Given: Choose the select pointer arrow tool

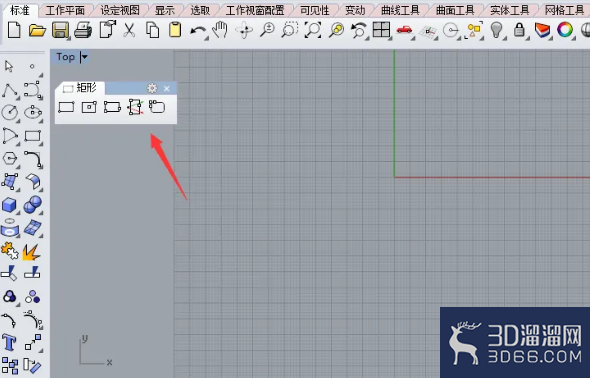Looking at the screenshot, I should [9, 66].
